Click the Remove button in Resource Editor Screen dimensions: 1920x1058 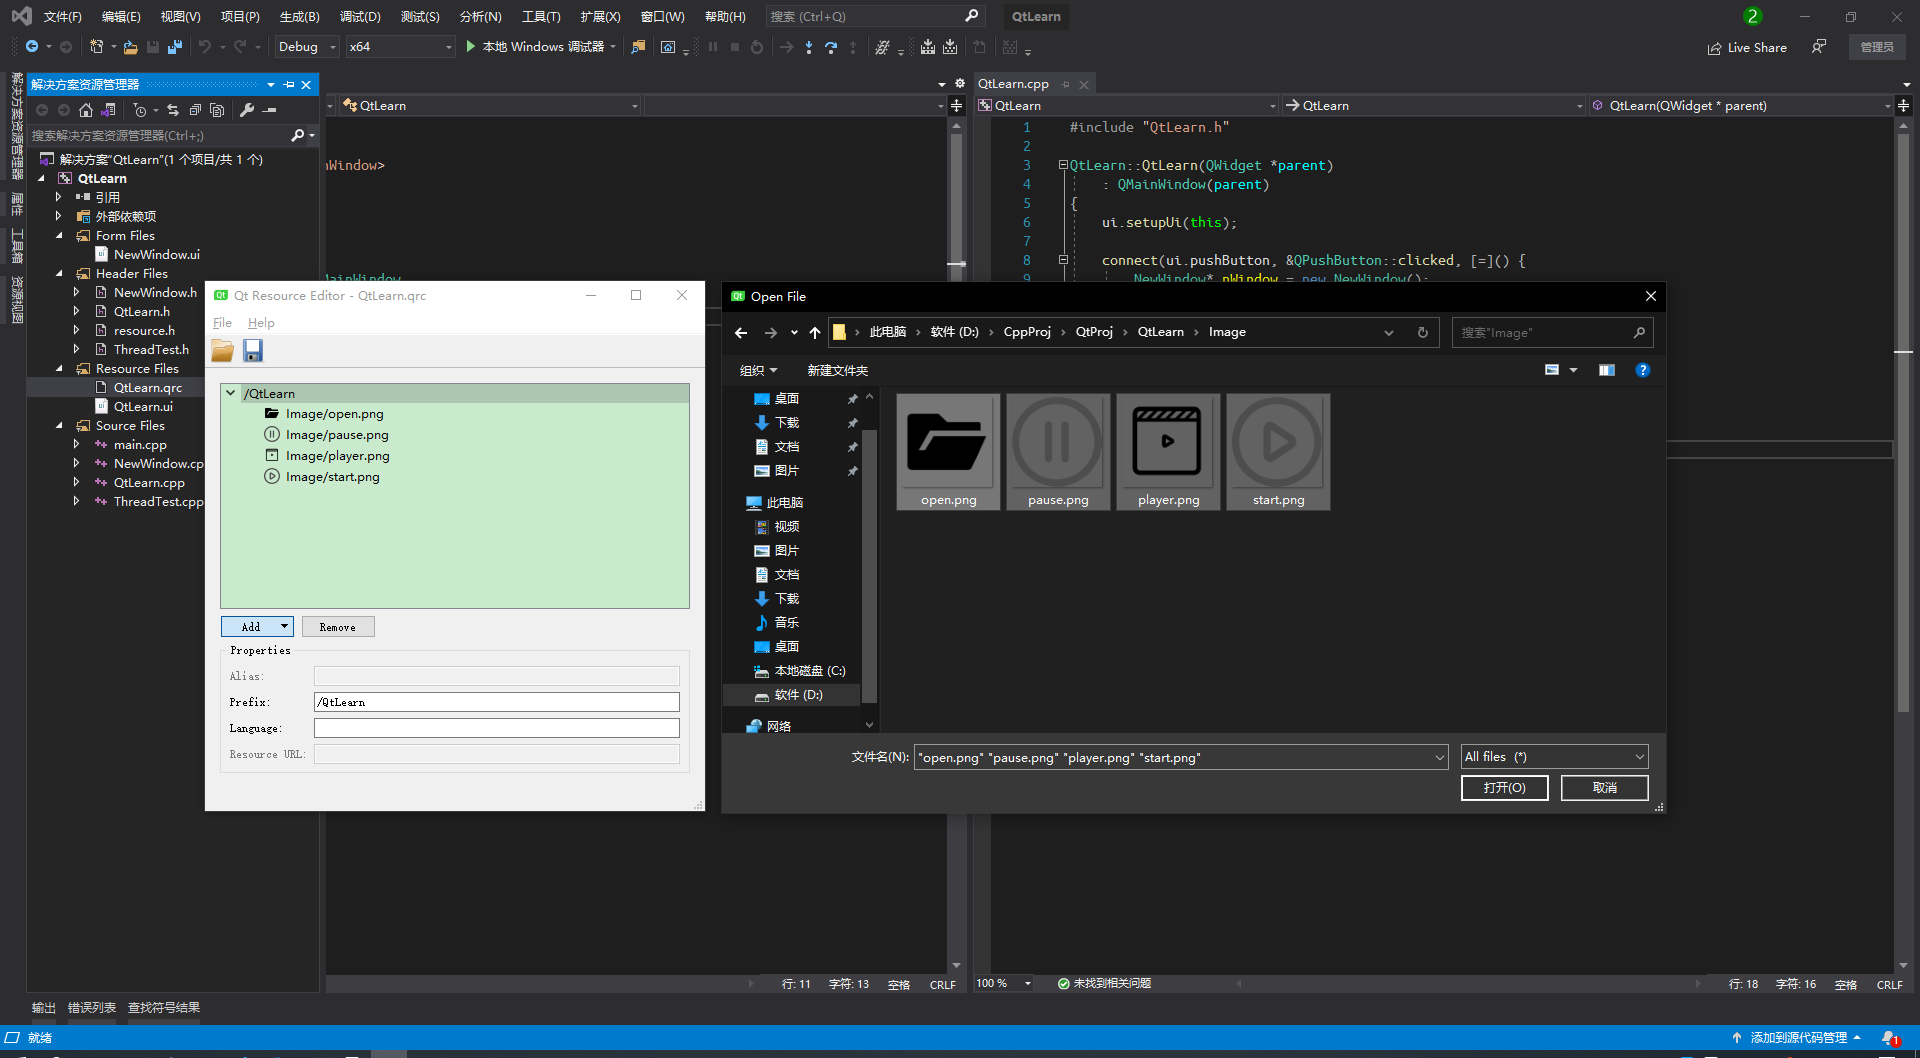tap(338, 627)
